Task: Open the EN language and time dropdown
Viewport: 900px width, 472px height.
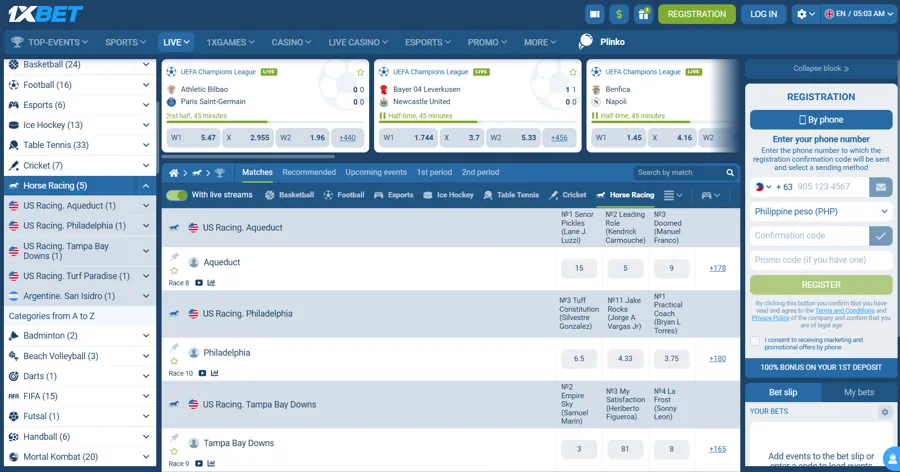Action: coord(856,14)
